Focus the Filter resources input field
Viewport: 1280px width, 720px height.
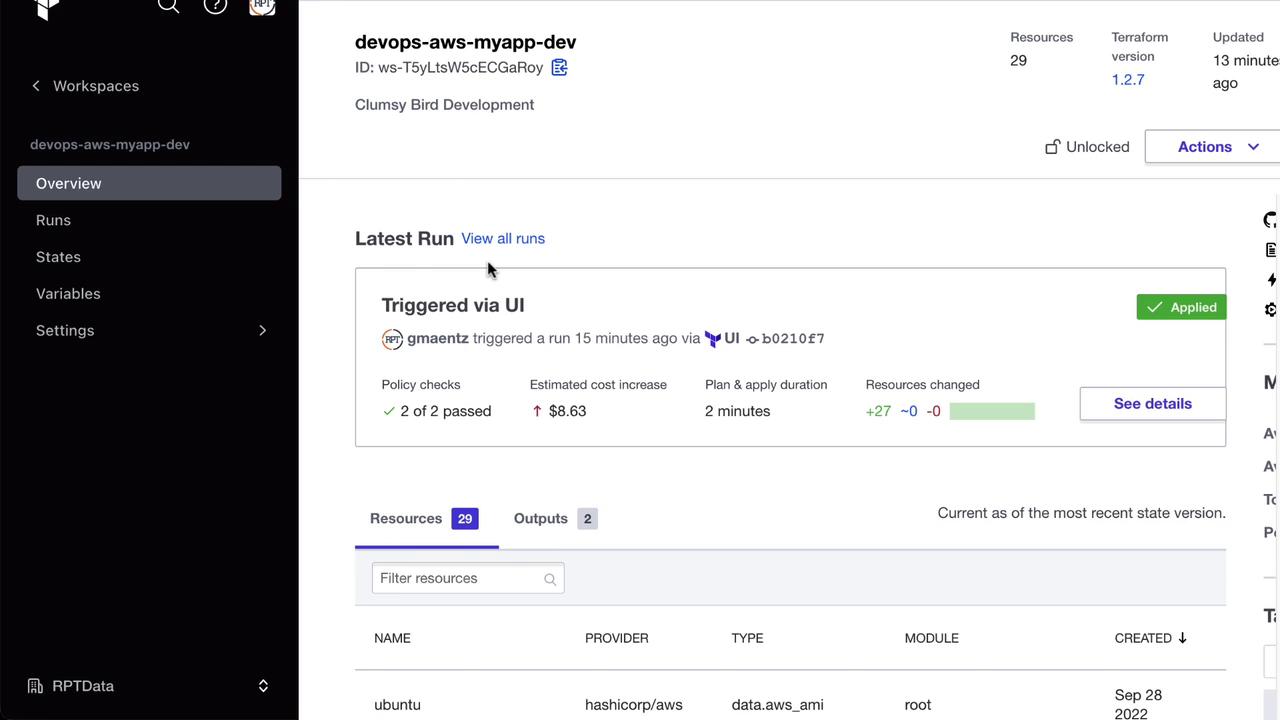(x=468, y=579)
